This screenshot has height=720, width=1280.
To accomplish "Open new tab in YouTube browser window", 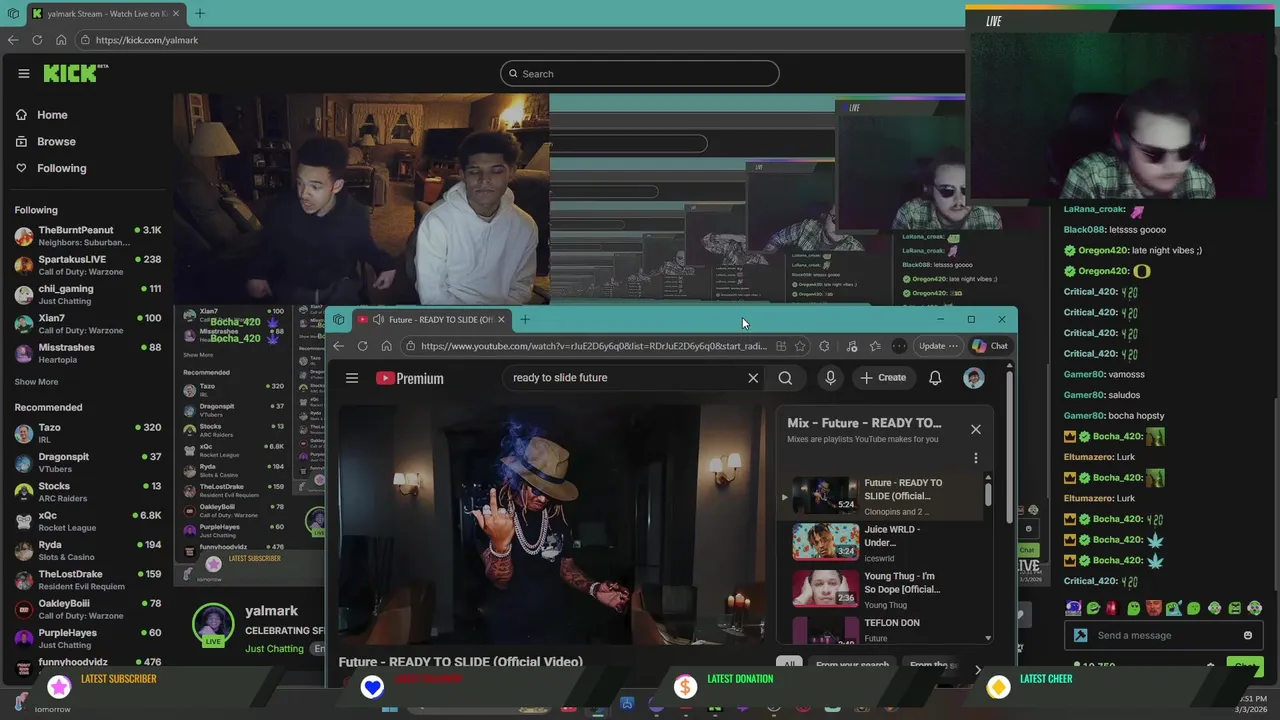I will 525,319.
